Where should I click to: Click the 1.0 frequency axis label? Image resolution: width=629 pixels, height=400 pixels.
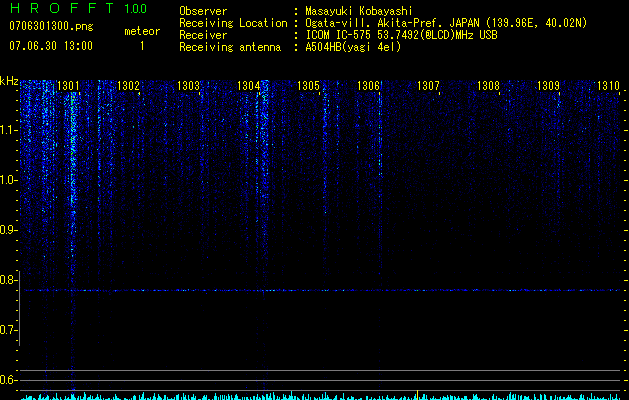[8, 180]
